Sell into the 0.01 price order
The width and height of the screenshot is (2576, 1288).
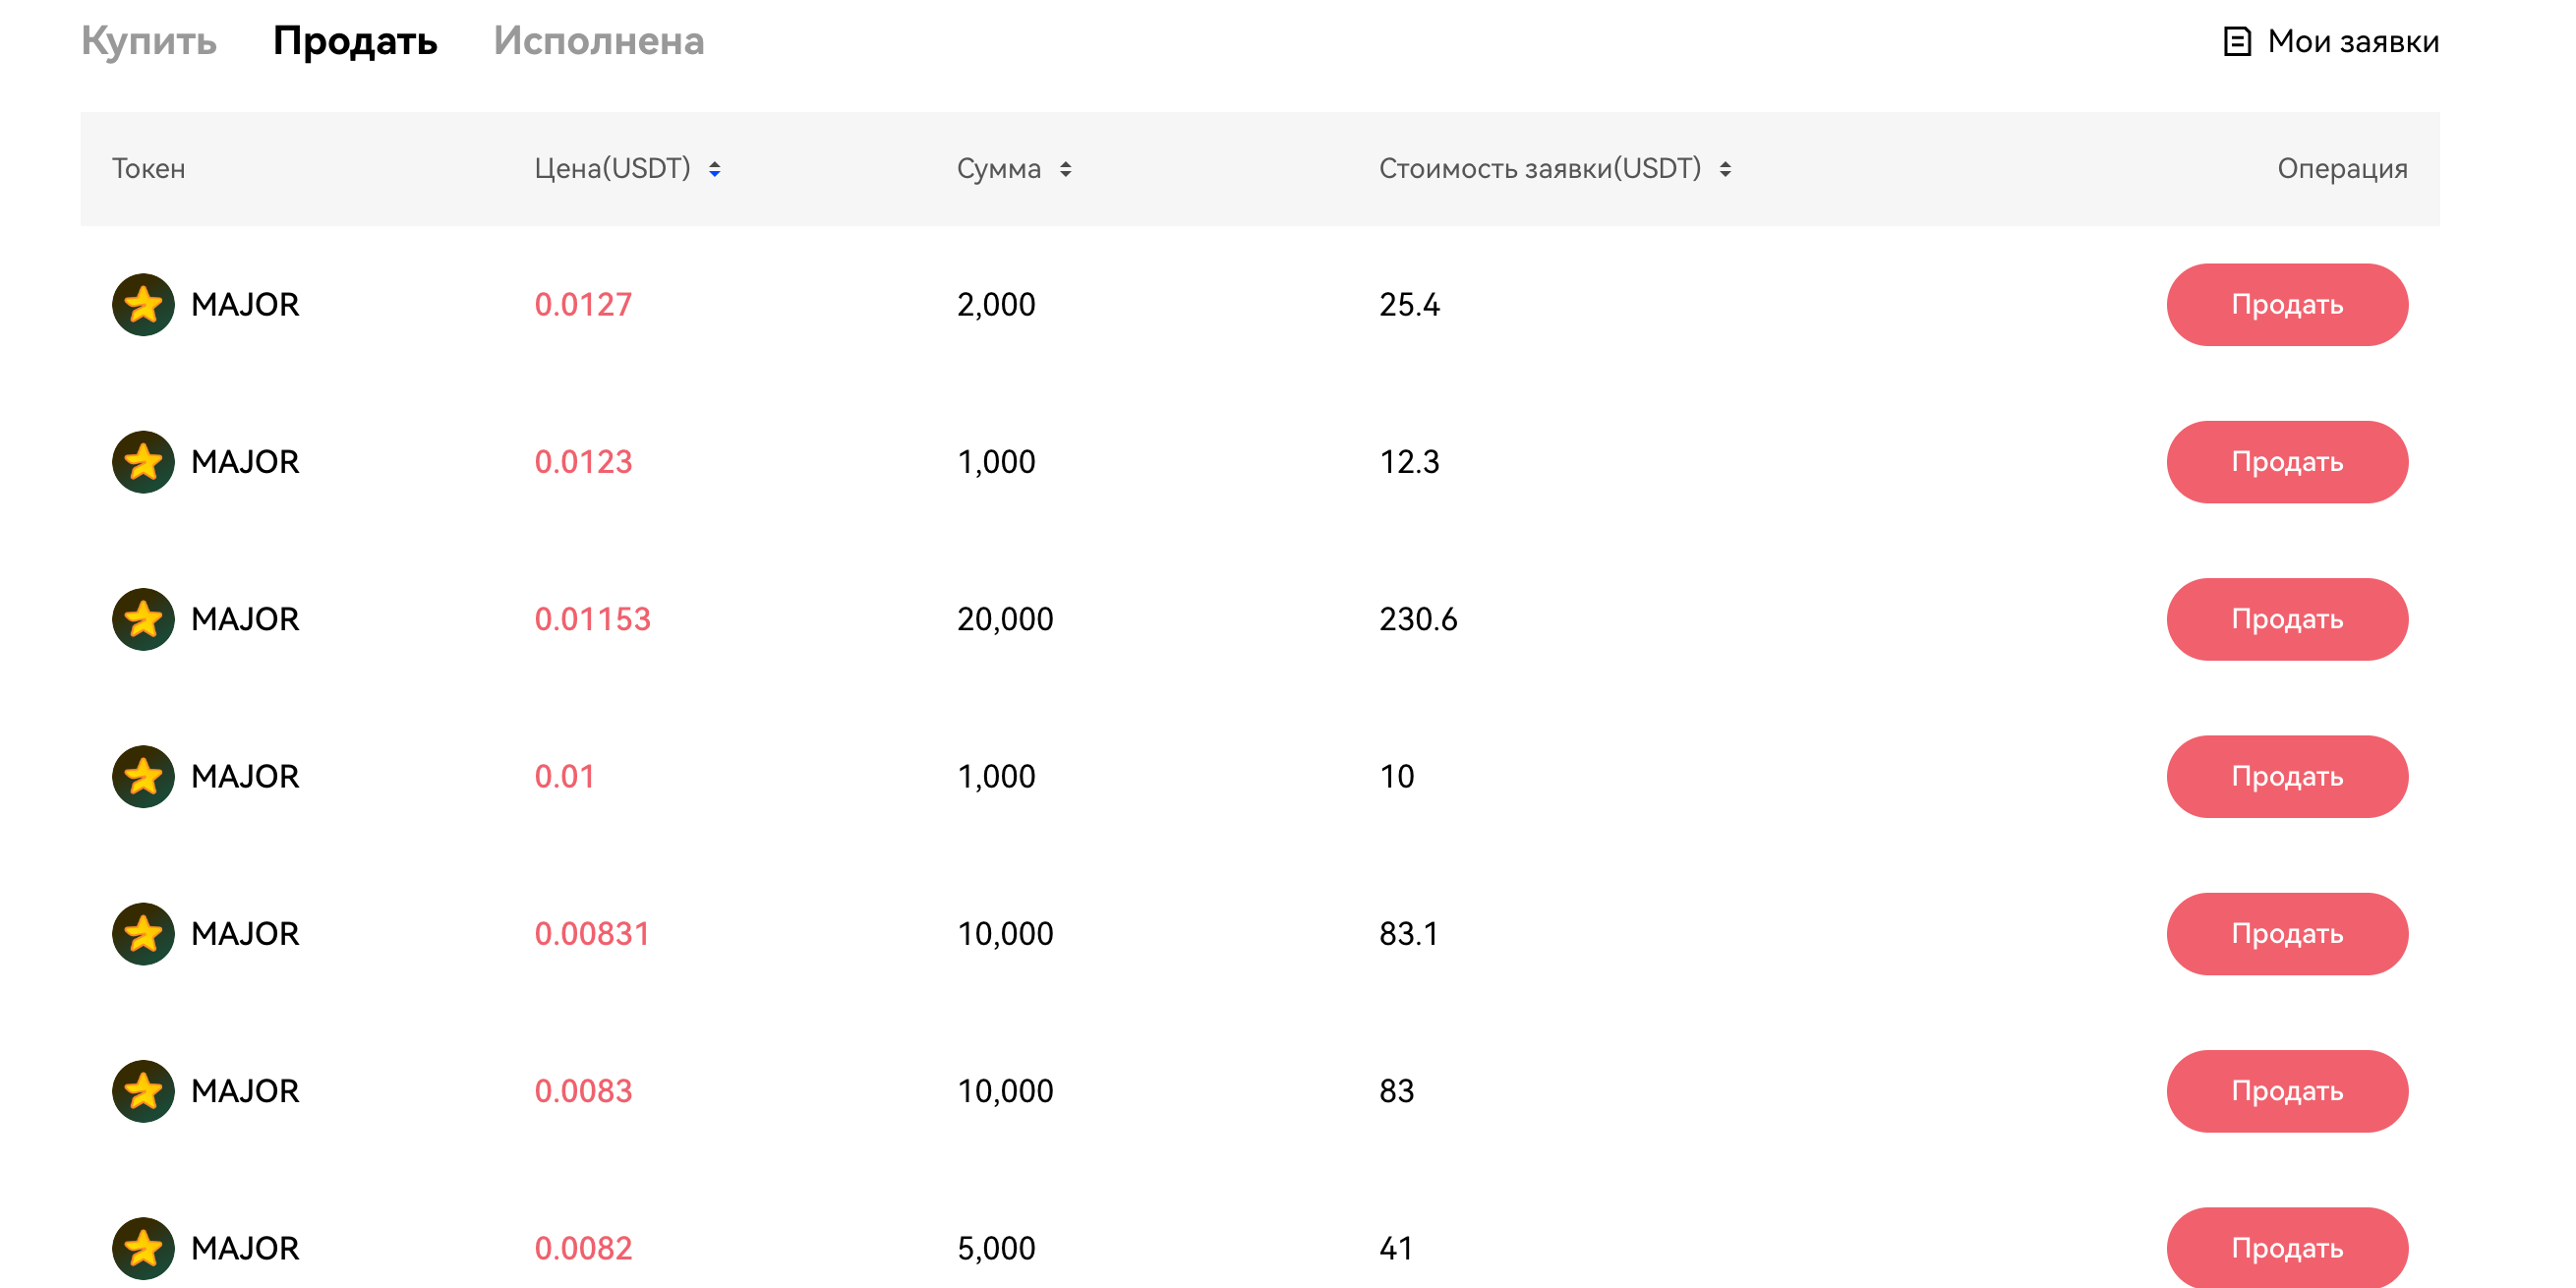coord(2287,776)
